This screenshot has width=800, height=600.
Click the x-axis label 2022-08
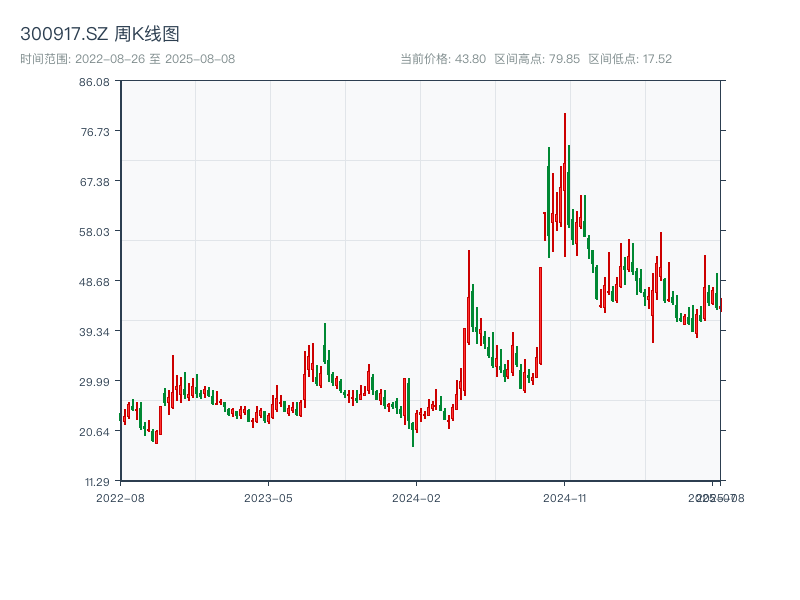point(120,498)
